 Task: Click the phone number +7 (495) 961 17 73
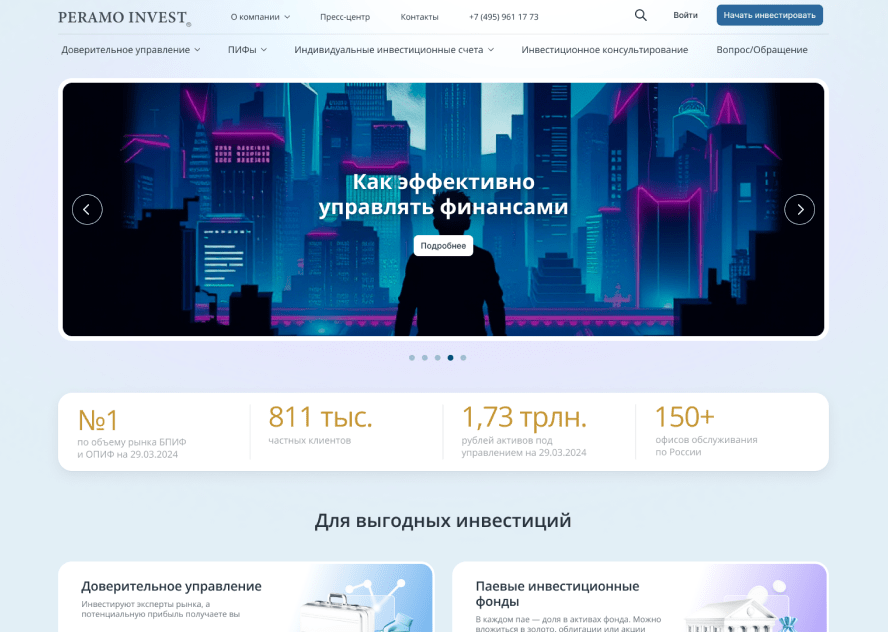503,17
